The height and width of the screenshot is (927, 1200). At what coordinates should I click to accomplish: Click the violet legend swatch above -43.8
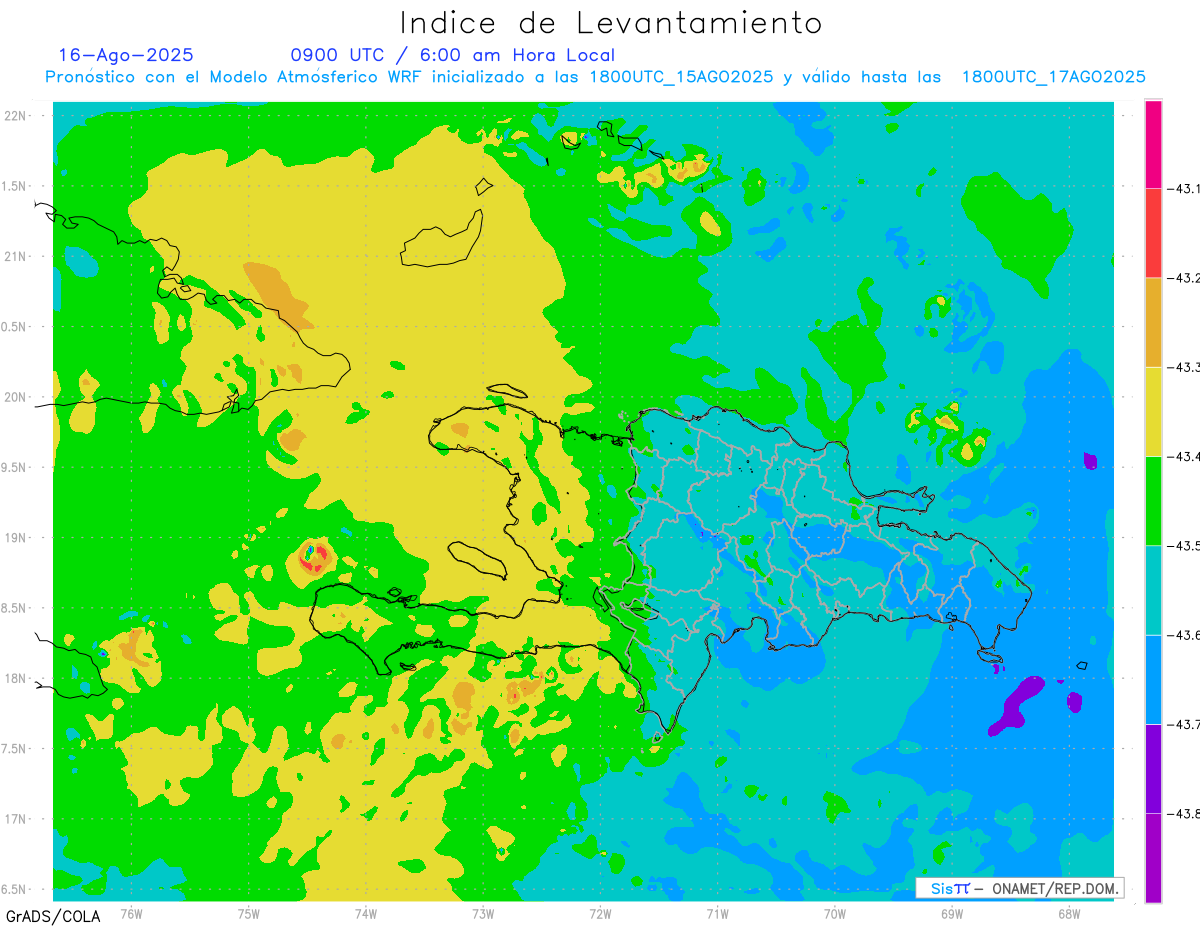1153,768
